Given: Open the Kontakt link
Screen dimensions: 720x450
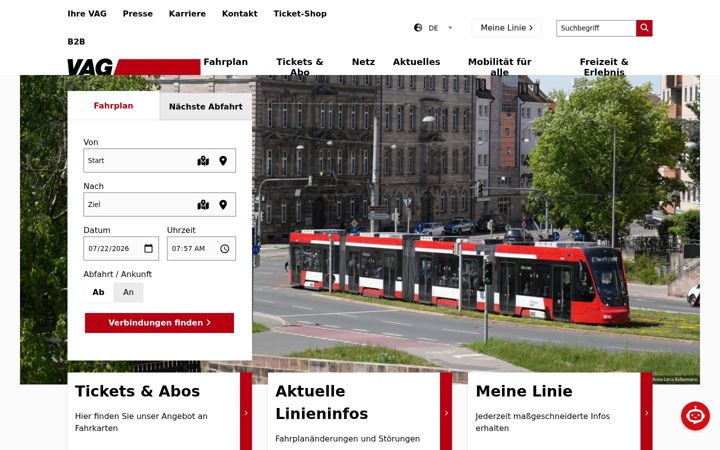Looking at the screenshot, I should tap(239, 14).
